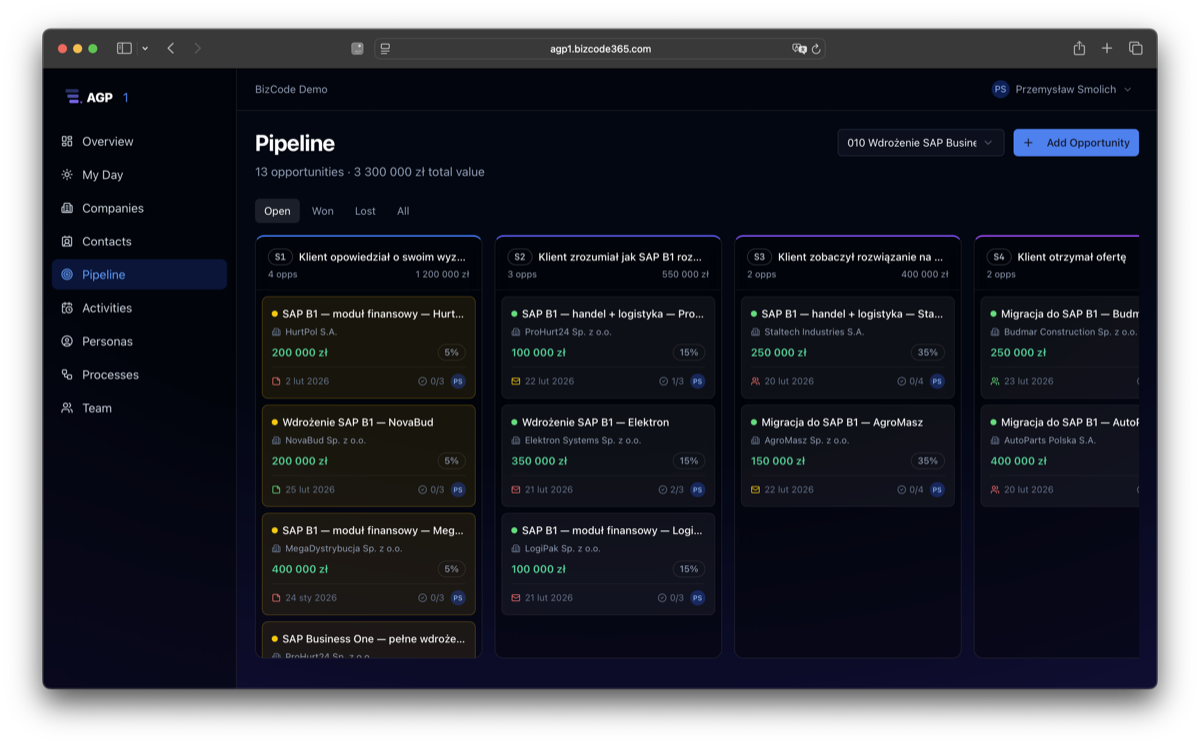Click the 35% probability badge on Staltech card
The image size is (1200, 745).
pyautogui.click(x=927, y=352)
